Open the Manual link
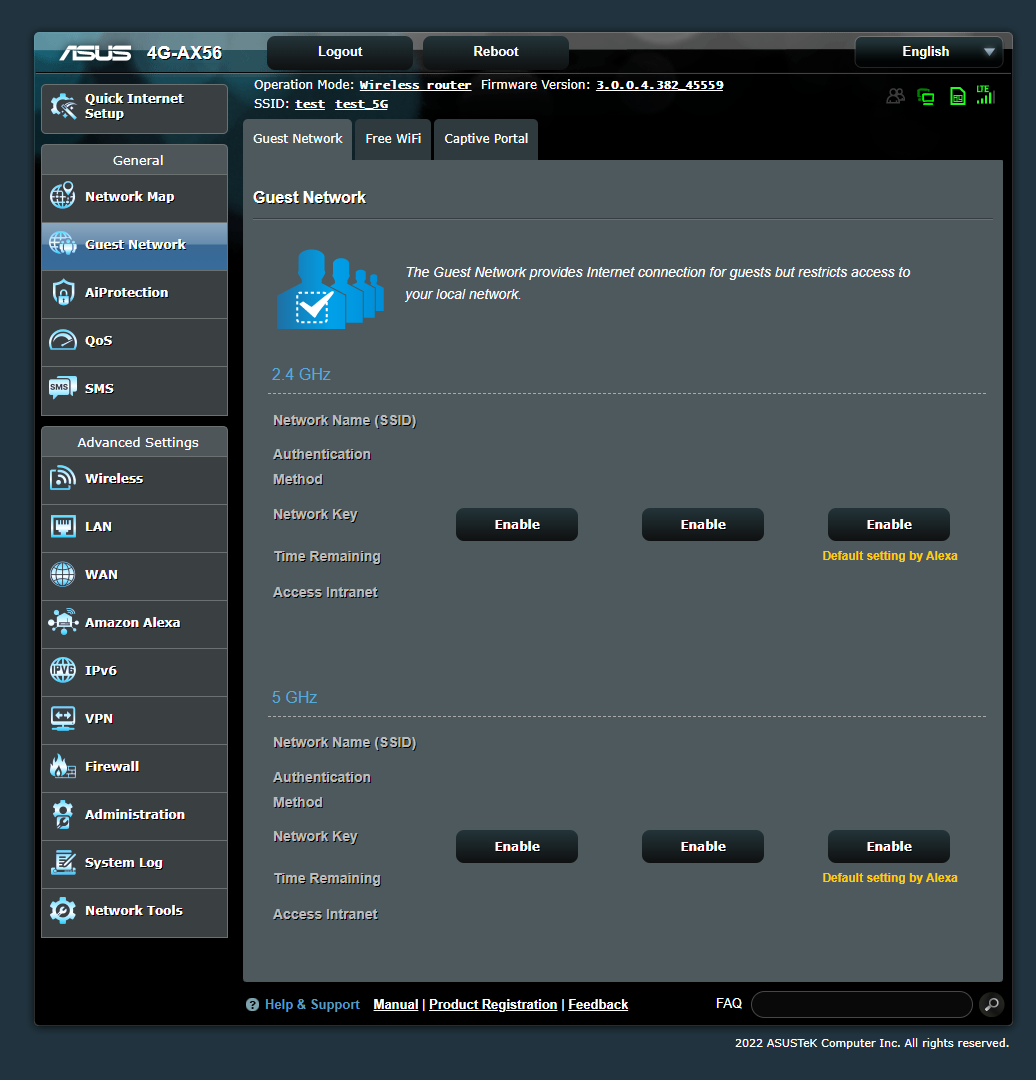The image size is (1036, 1080). tap(395, 1004)
